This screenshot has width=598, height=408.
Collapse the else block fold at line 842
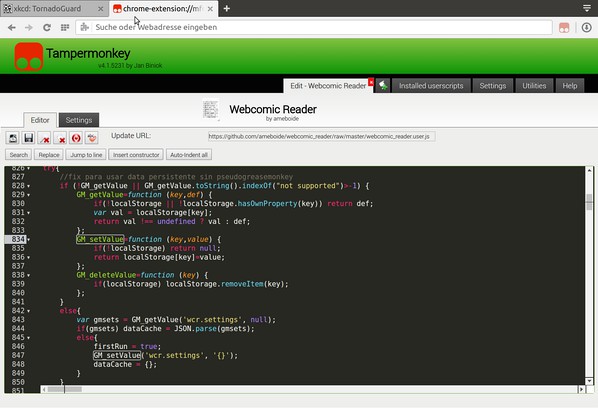29,311
